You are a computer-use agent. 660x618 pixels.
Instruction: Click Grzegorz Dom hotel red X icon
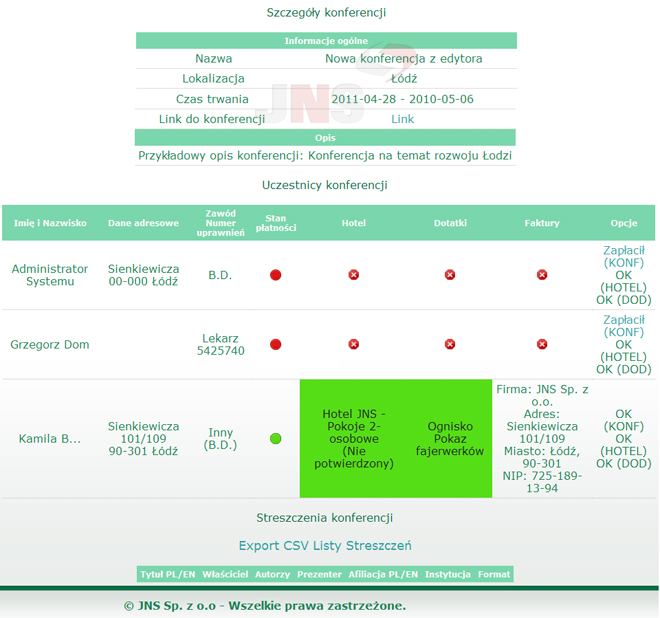353,344
